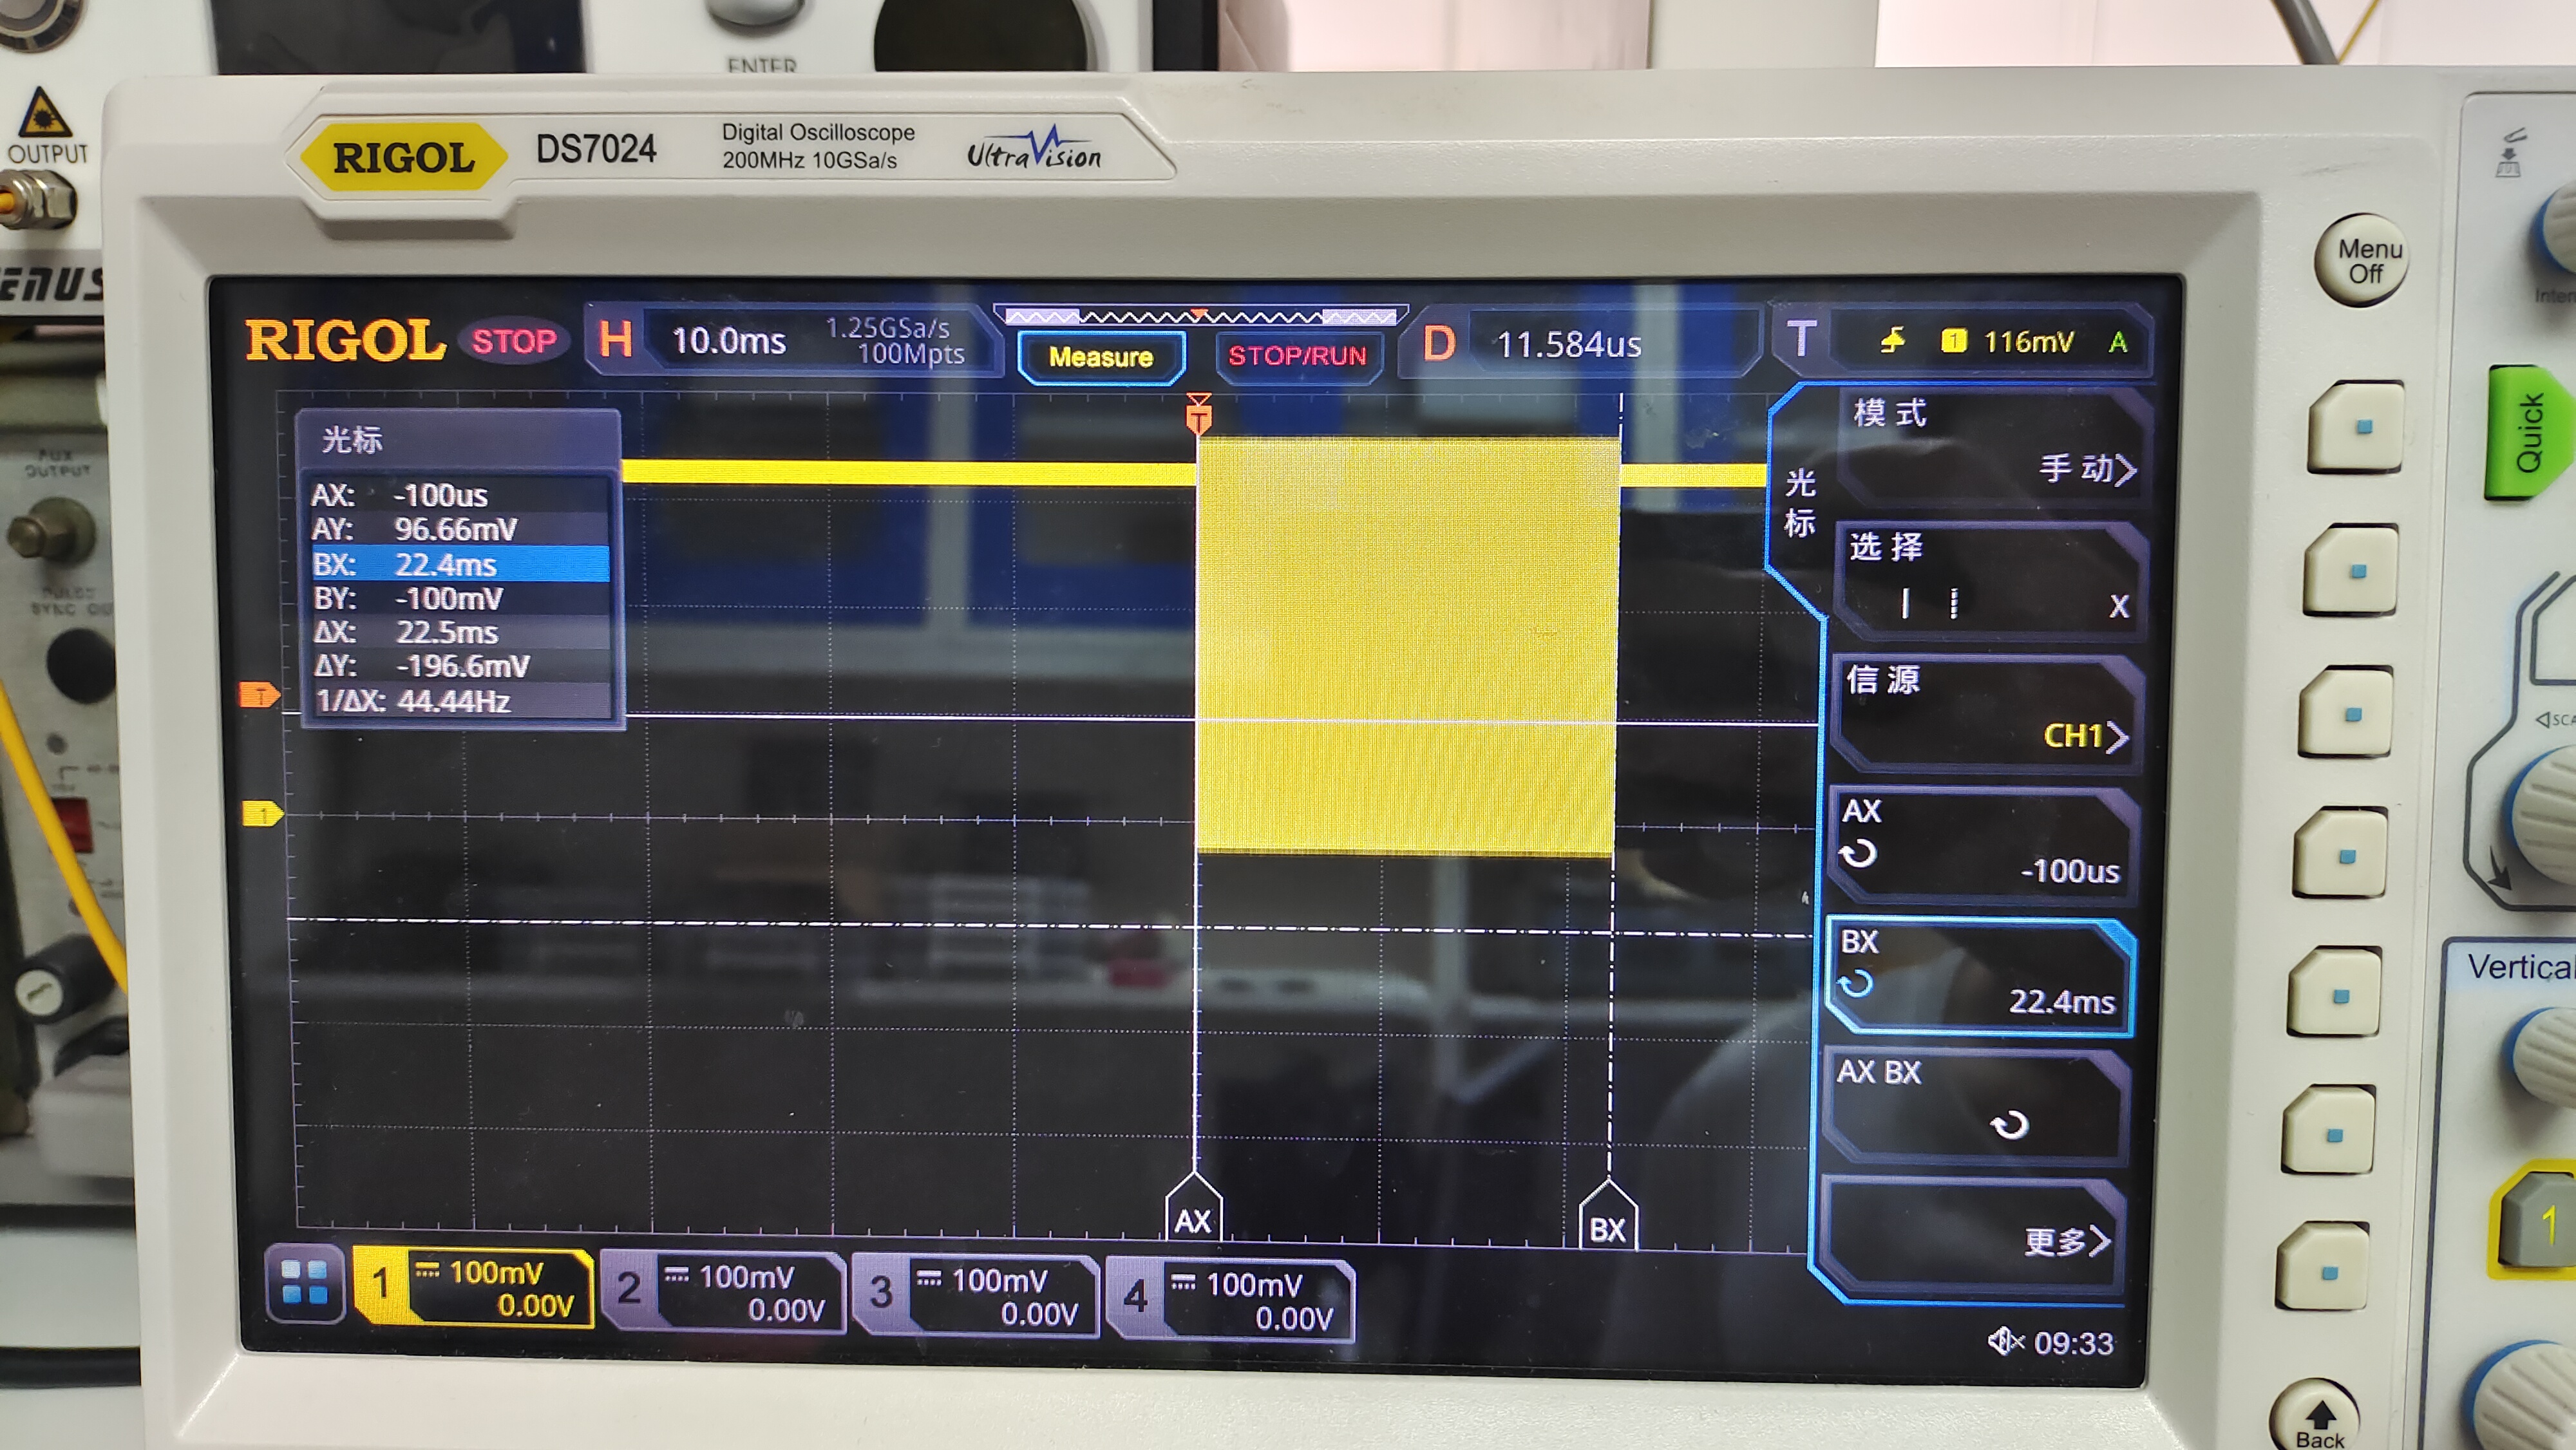Click the 1.25GSa/s 100Mpts sample rate text
The image size is (2576, 1450).
[x=896, y=341]
